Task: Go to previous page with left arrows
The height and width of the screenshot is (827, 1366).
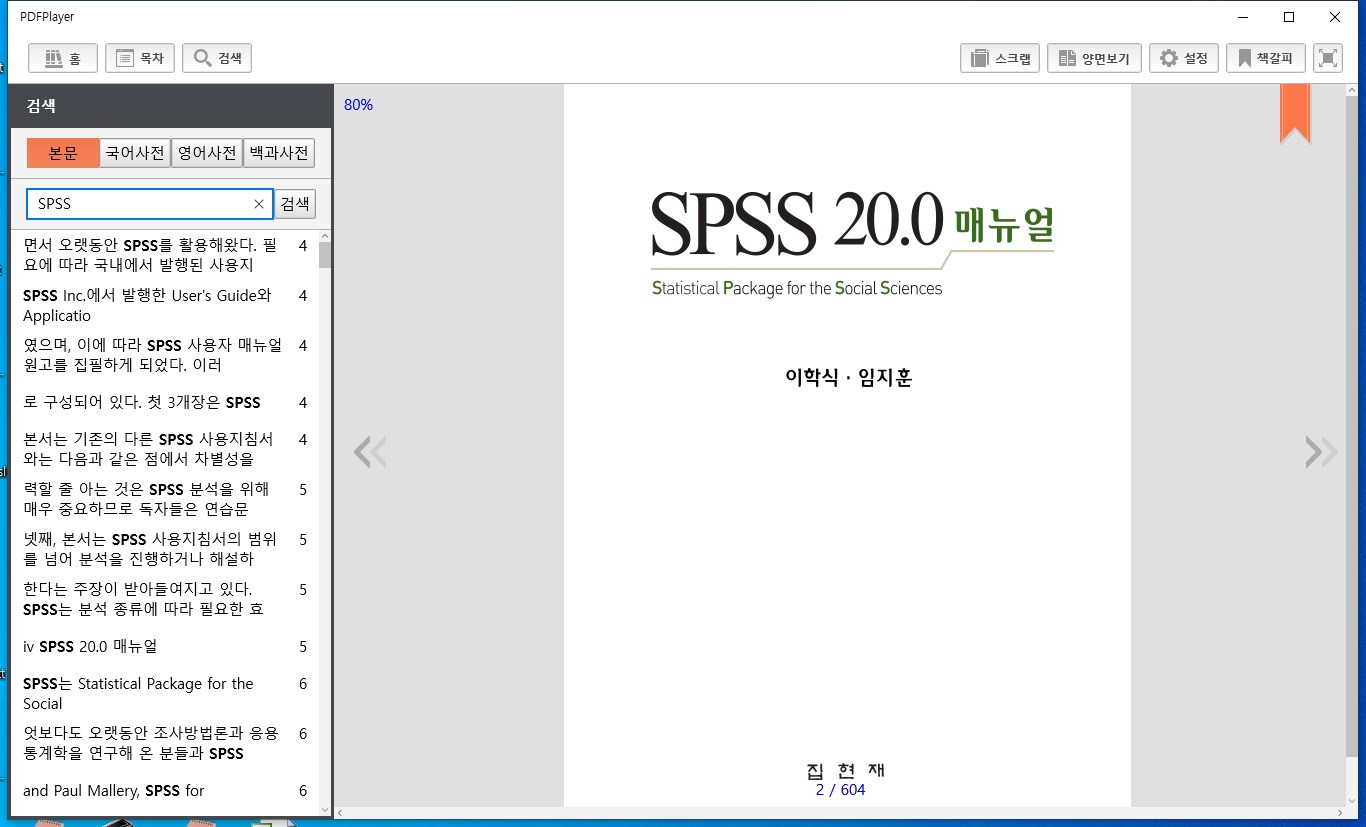Action: tap(369, 452)
